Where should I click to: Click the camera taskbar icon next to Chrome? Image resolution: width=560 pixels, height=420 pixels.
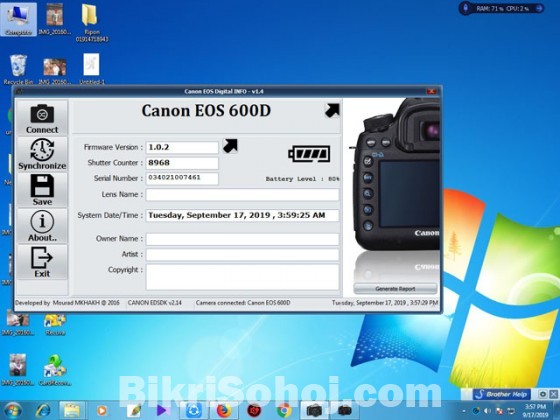point(314,411)
